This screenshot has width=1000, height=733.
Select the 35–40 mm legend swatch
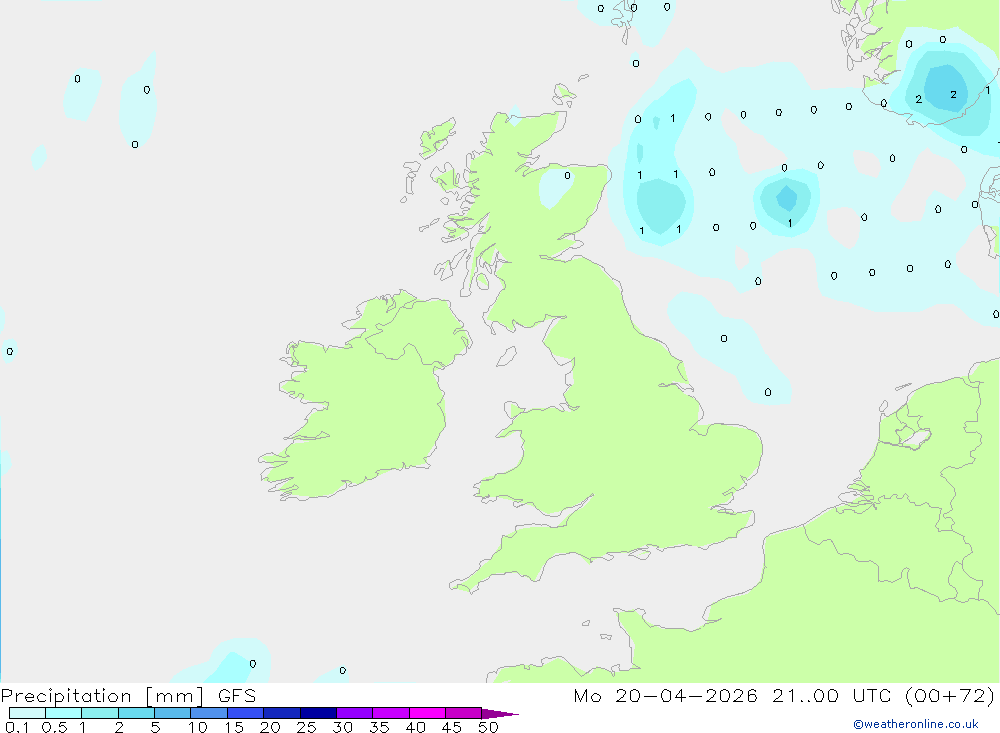pyautogui.click(x=391, y=713)
